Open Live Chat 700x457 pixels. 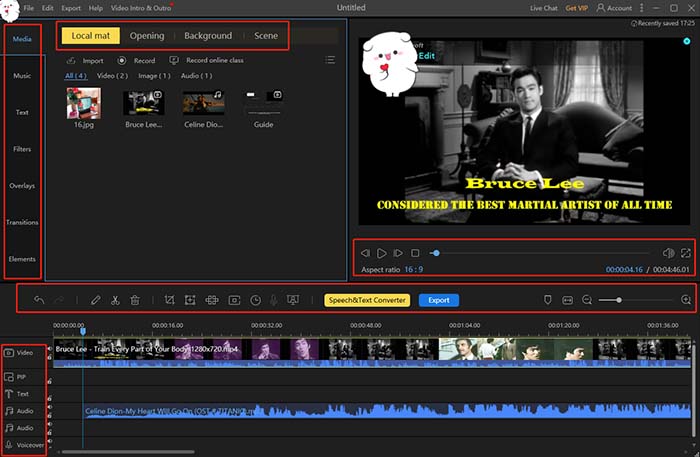[543, 8]
